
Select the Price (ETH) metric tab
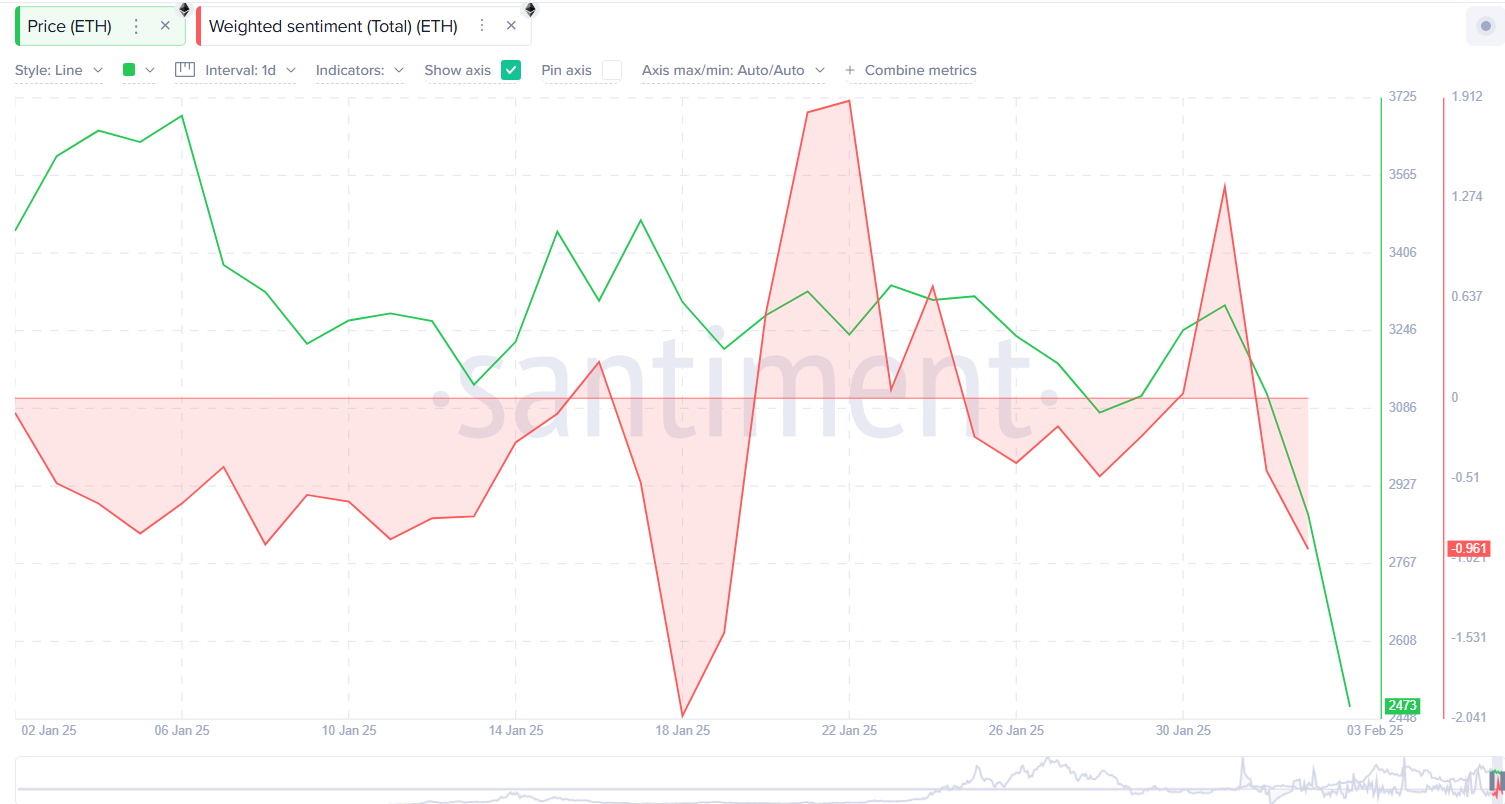[100, 26]
